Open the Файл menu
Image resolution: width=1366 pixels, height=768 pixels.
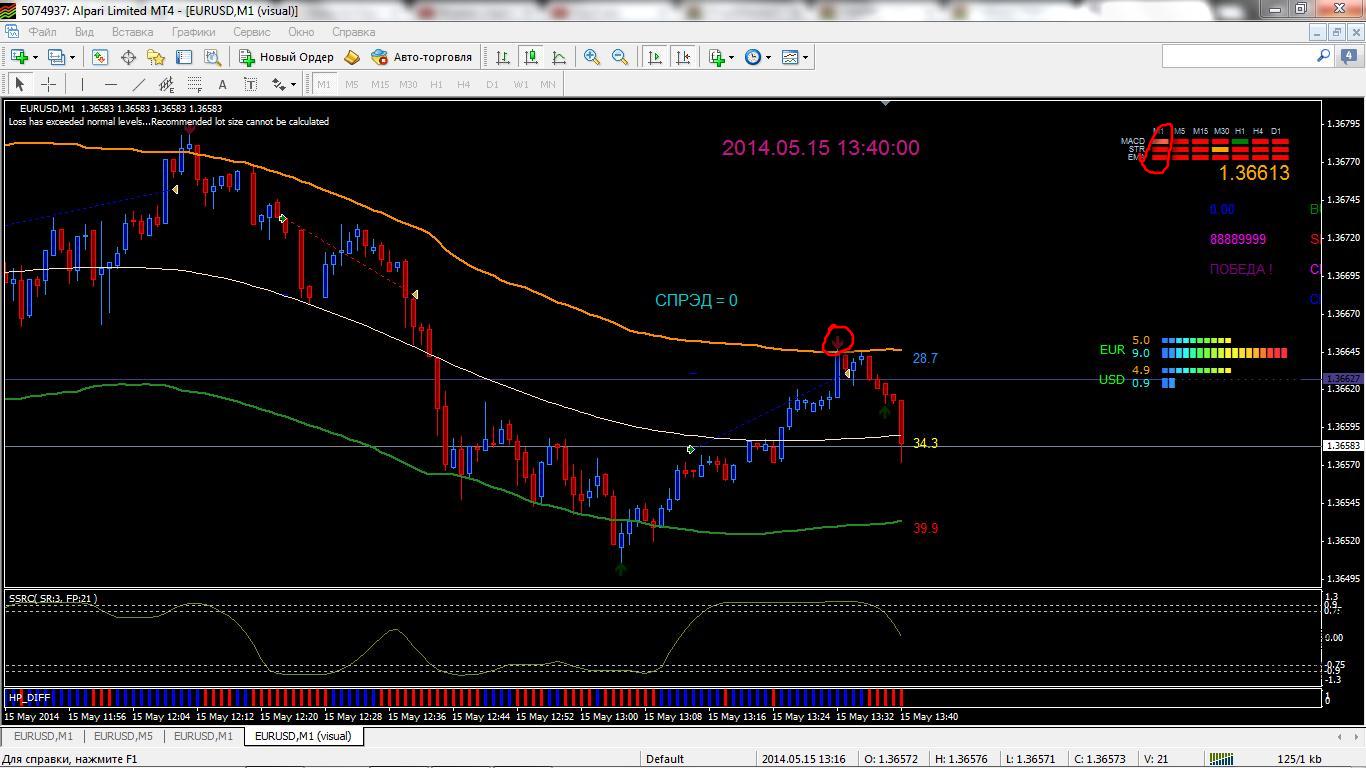(x=43, y=32)
